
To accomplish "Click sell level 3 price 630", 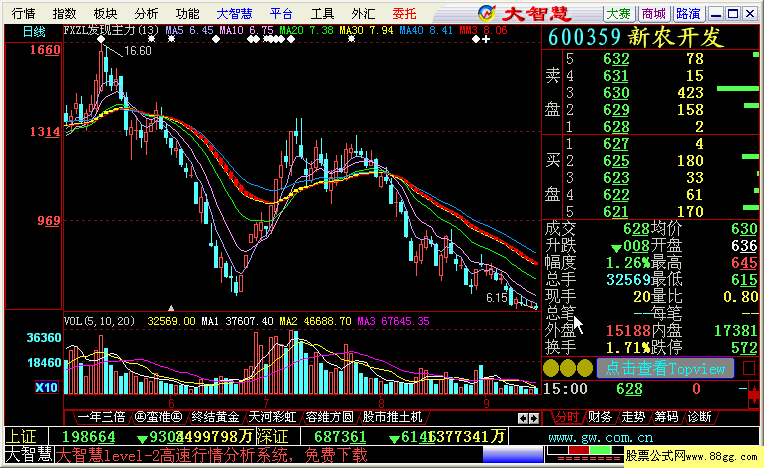I will click(616, 93).
